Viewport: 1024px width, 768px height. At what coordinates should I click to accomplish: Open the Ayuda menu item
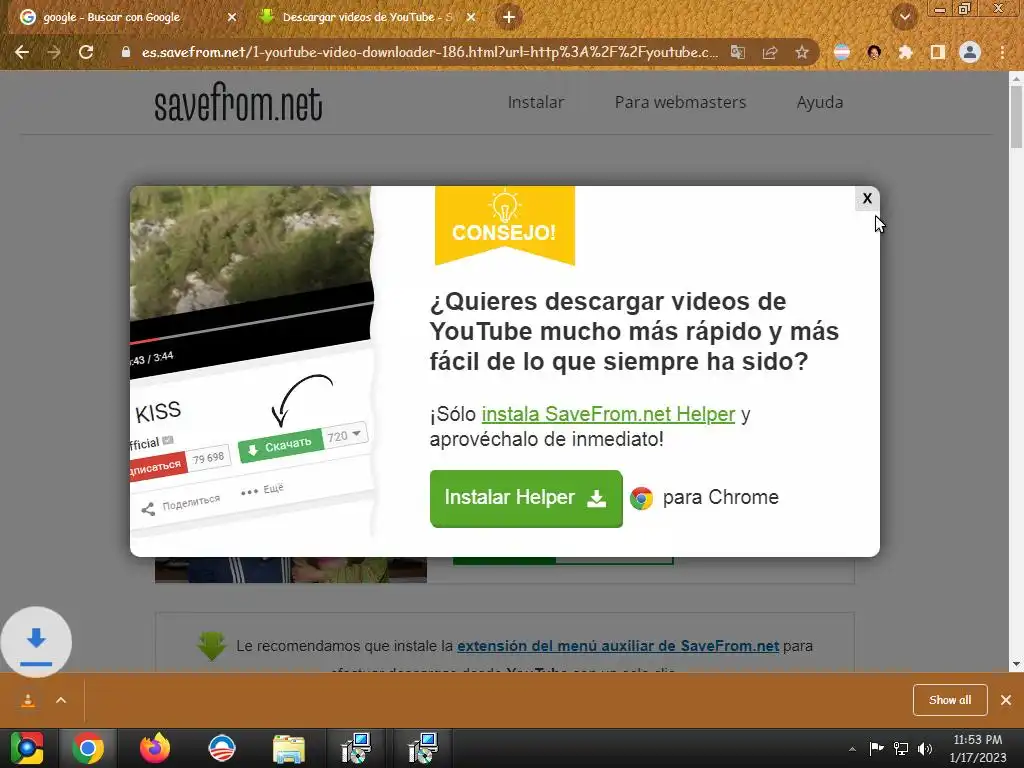click(820, 103)
